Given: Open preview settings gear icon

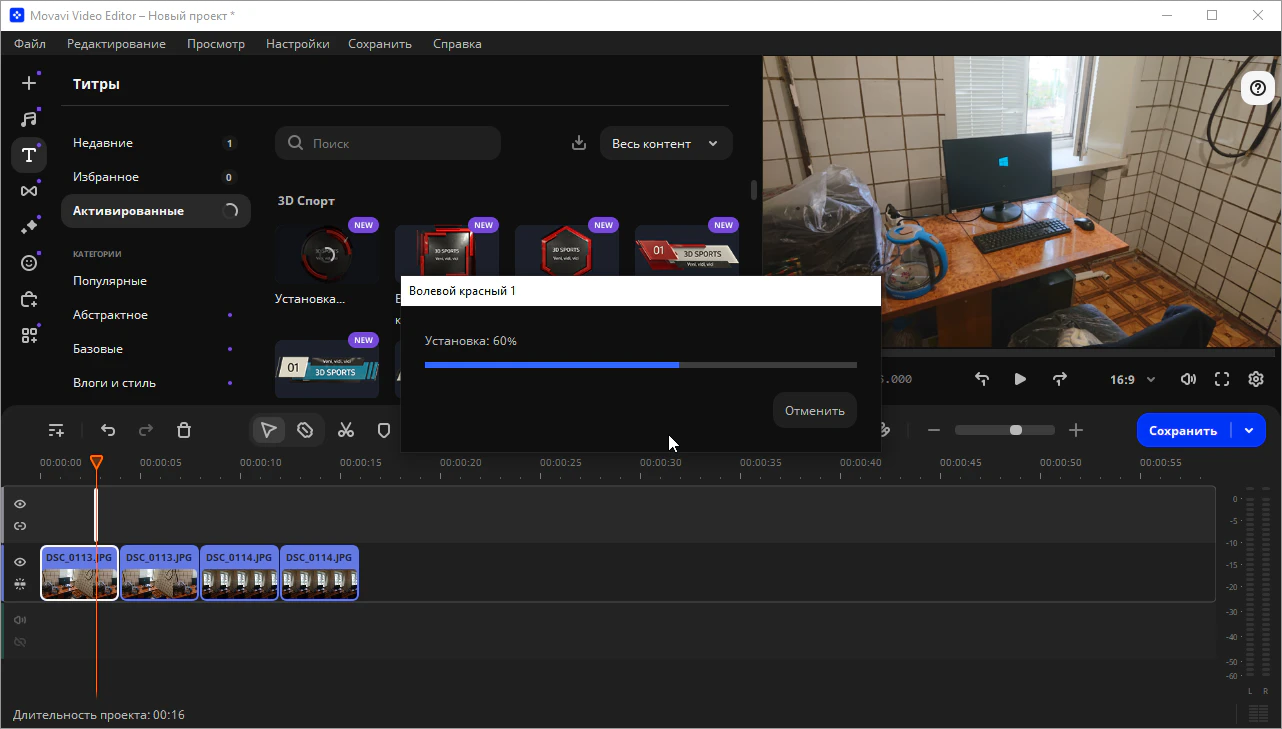Looking at the screenshot, I should (x=1256, y=379).
